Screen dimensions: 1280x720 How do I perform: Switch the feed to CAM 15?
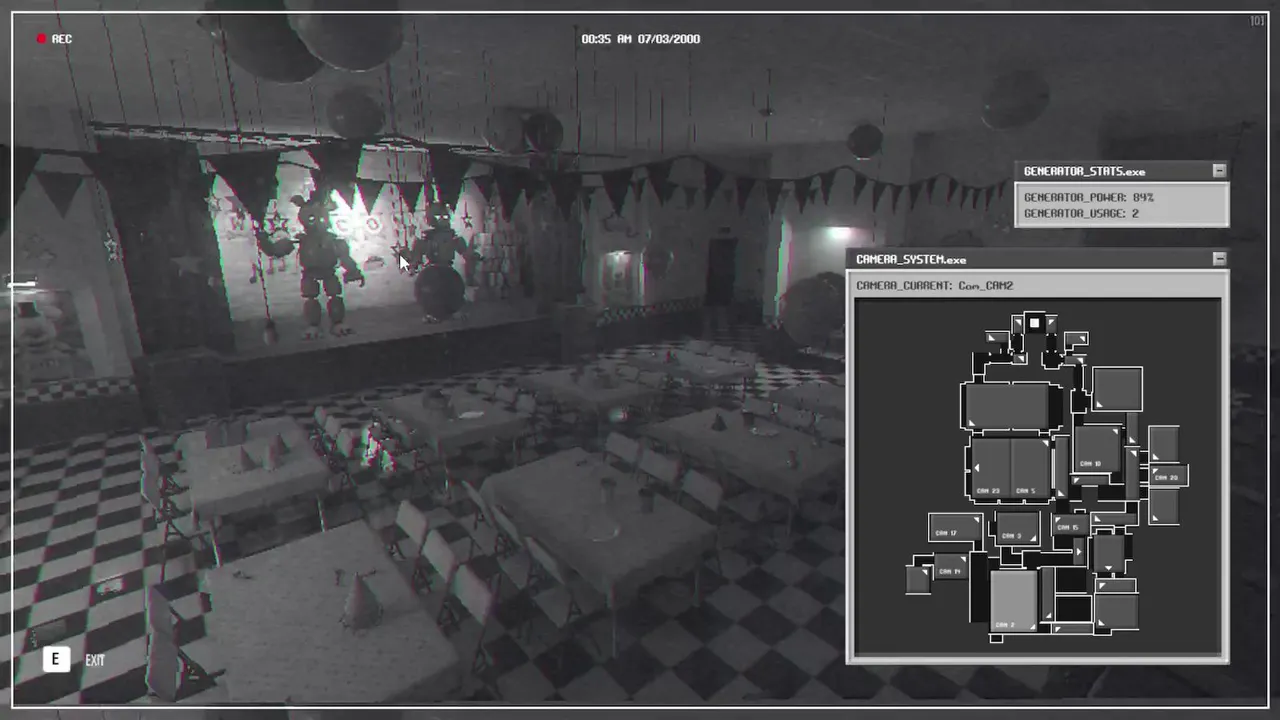[1070, 525]
